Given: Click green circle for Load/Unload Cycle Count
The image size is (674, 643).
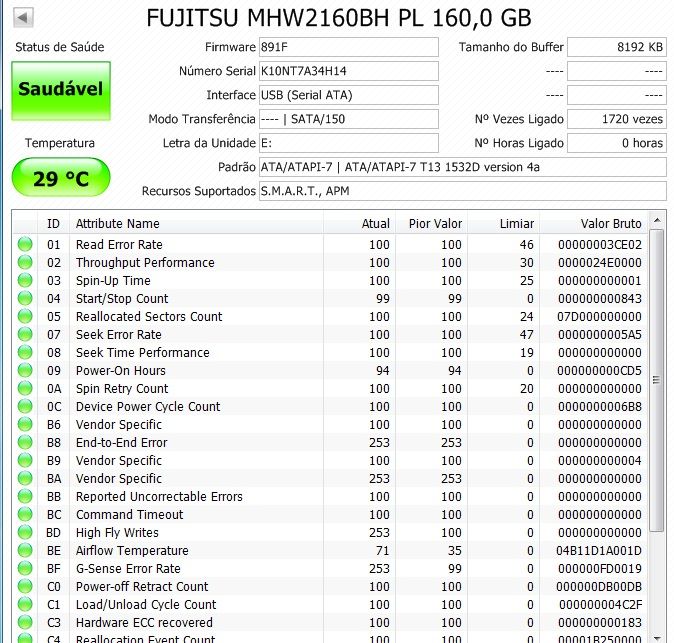Looking at the screenshot, I should tap(25, 605).
